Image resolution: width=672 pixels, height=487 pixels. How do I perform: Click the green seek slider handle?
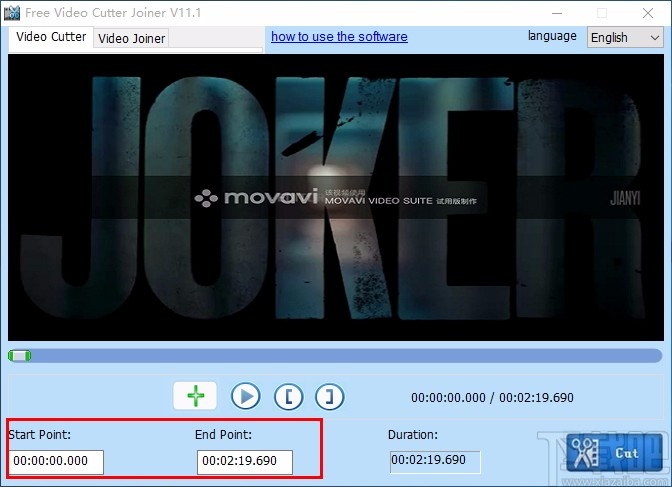[x=19, y=355]
